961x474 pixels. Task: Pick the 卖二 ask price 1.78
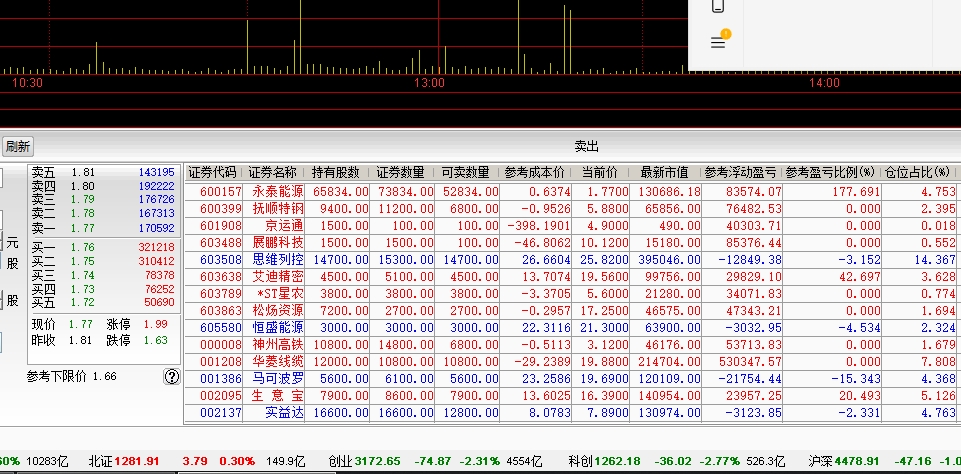[x=83, y=213]
